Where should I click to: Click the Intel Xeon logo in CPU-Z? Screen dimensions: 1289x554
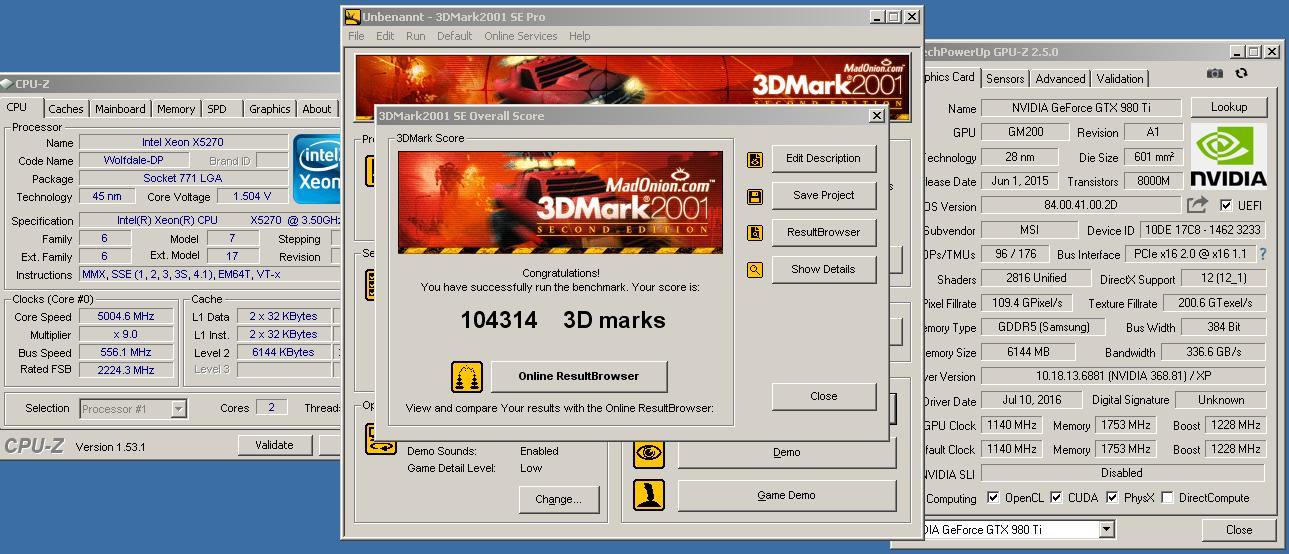318,169
